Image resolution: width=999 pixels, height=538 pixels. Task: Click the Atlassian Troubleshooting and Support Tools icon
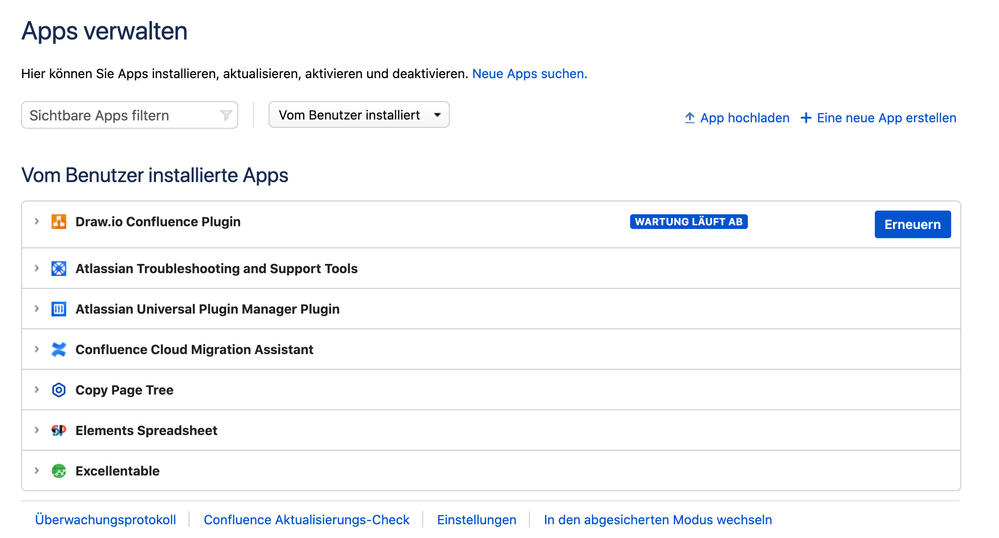click(59, 268)
